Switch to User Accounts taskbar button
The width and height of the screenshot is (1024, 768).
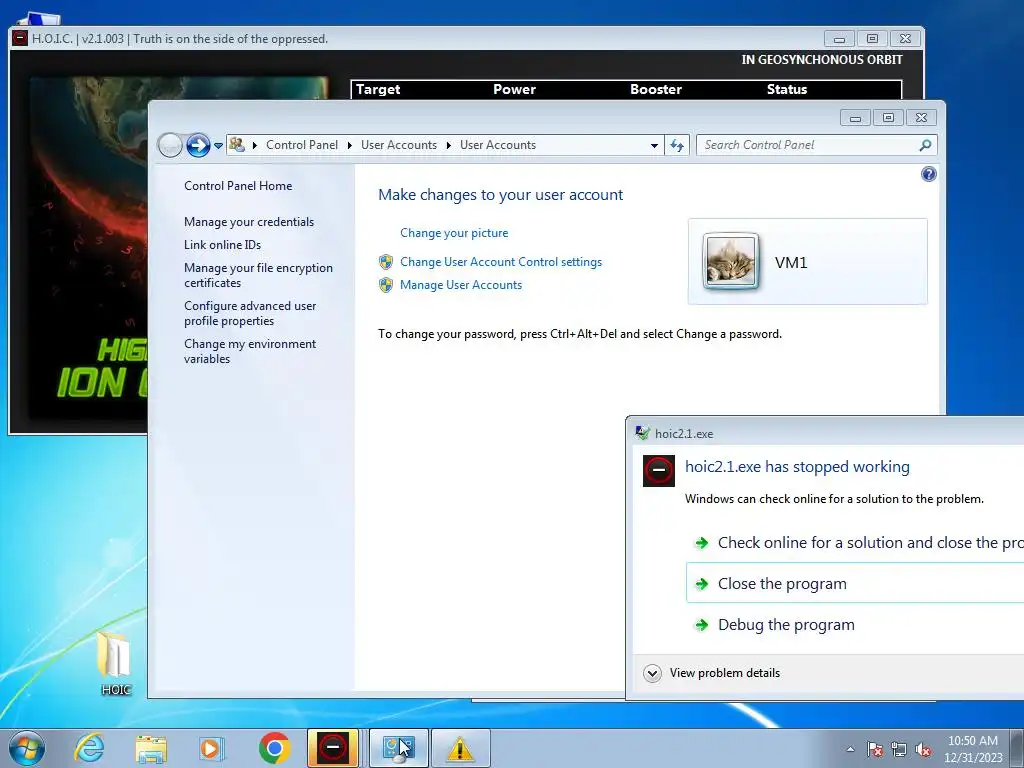[x=398, y=748]
